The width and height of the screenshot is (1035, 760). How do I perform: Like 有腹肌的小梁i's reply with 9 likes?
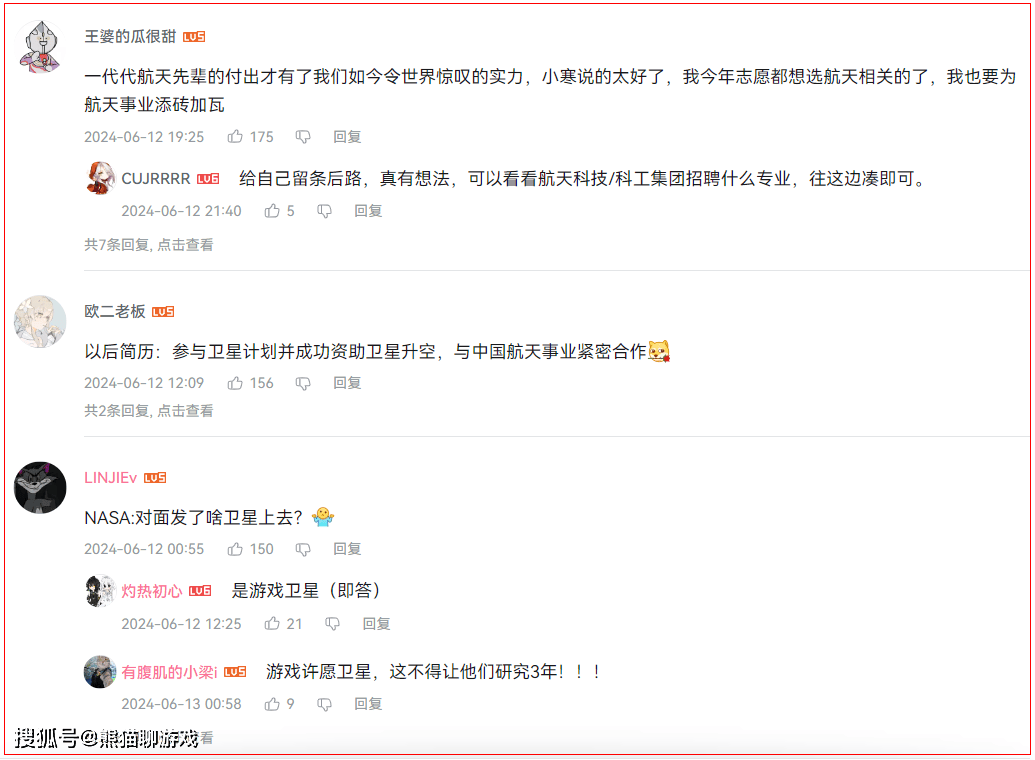(x=272, y=705)
